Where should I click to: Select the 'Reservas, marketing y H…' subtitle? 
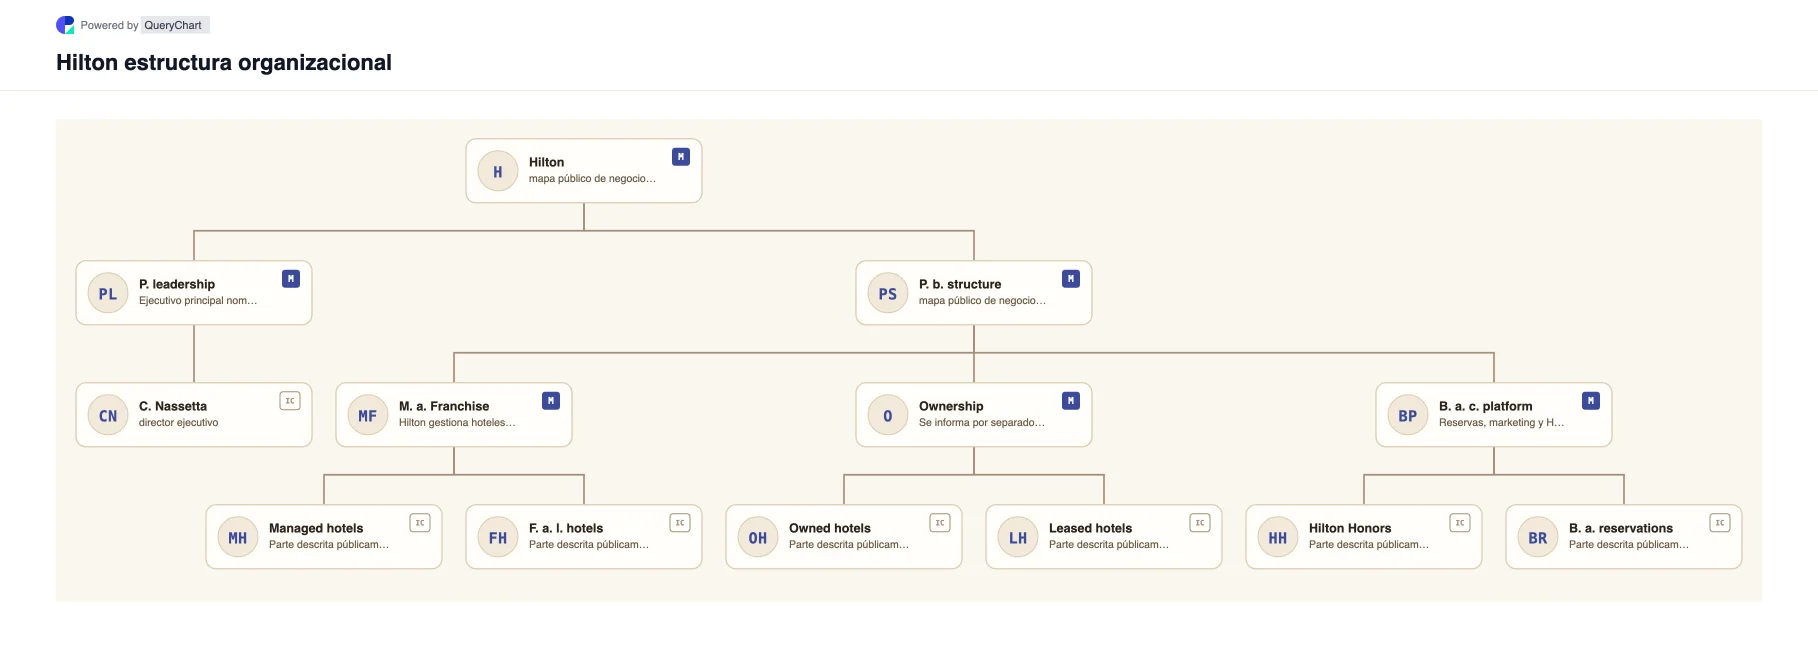click(1501, 423)
